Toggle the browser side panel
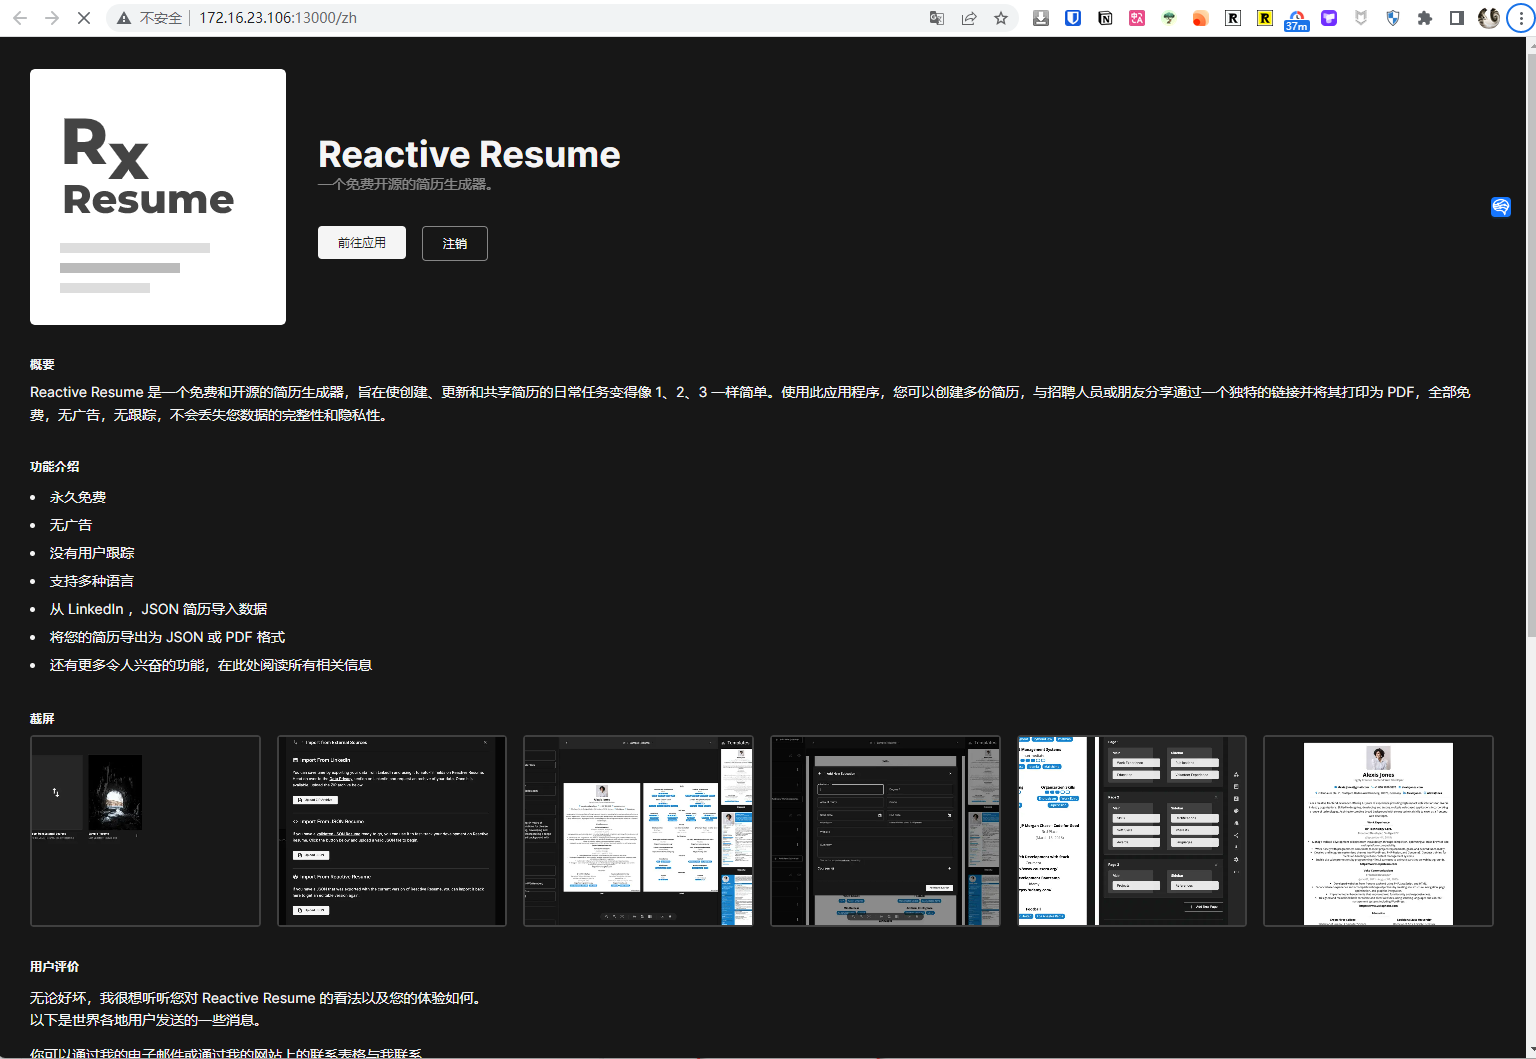This screenshot has height=1059, width=1536. coord(1457,18)
